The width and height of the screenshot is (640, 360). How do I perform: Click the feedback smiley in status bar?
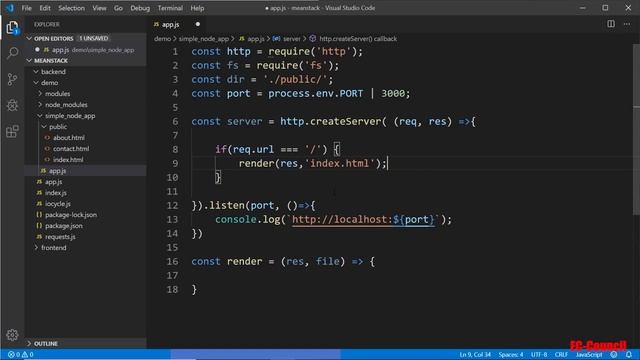(x=614, y=354)
